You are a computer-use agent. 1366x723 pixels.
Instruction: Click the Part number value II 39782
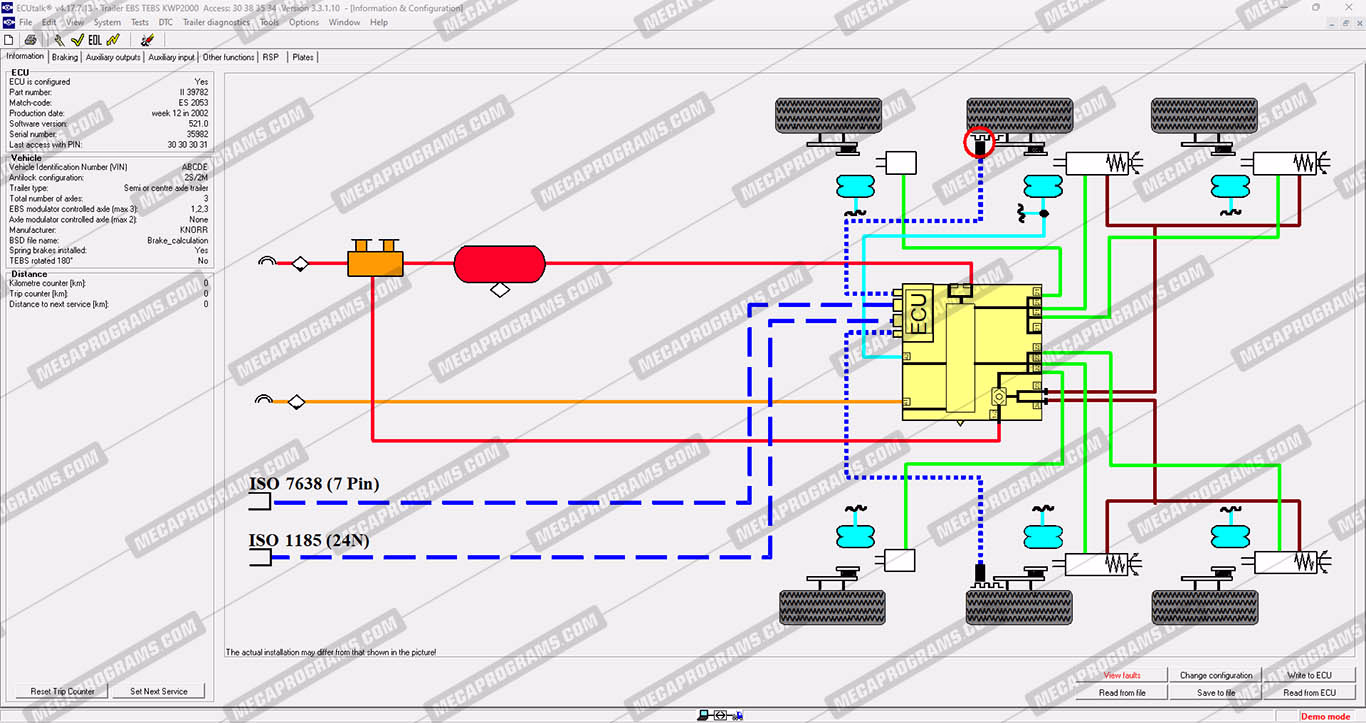tap(194, 92)
